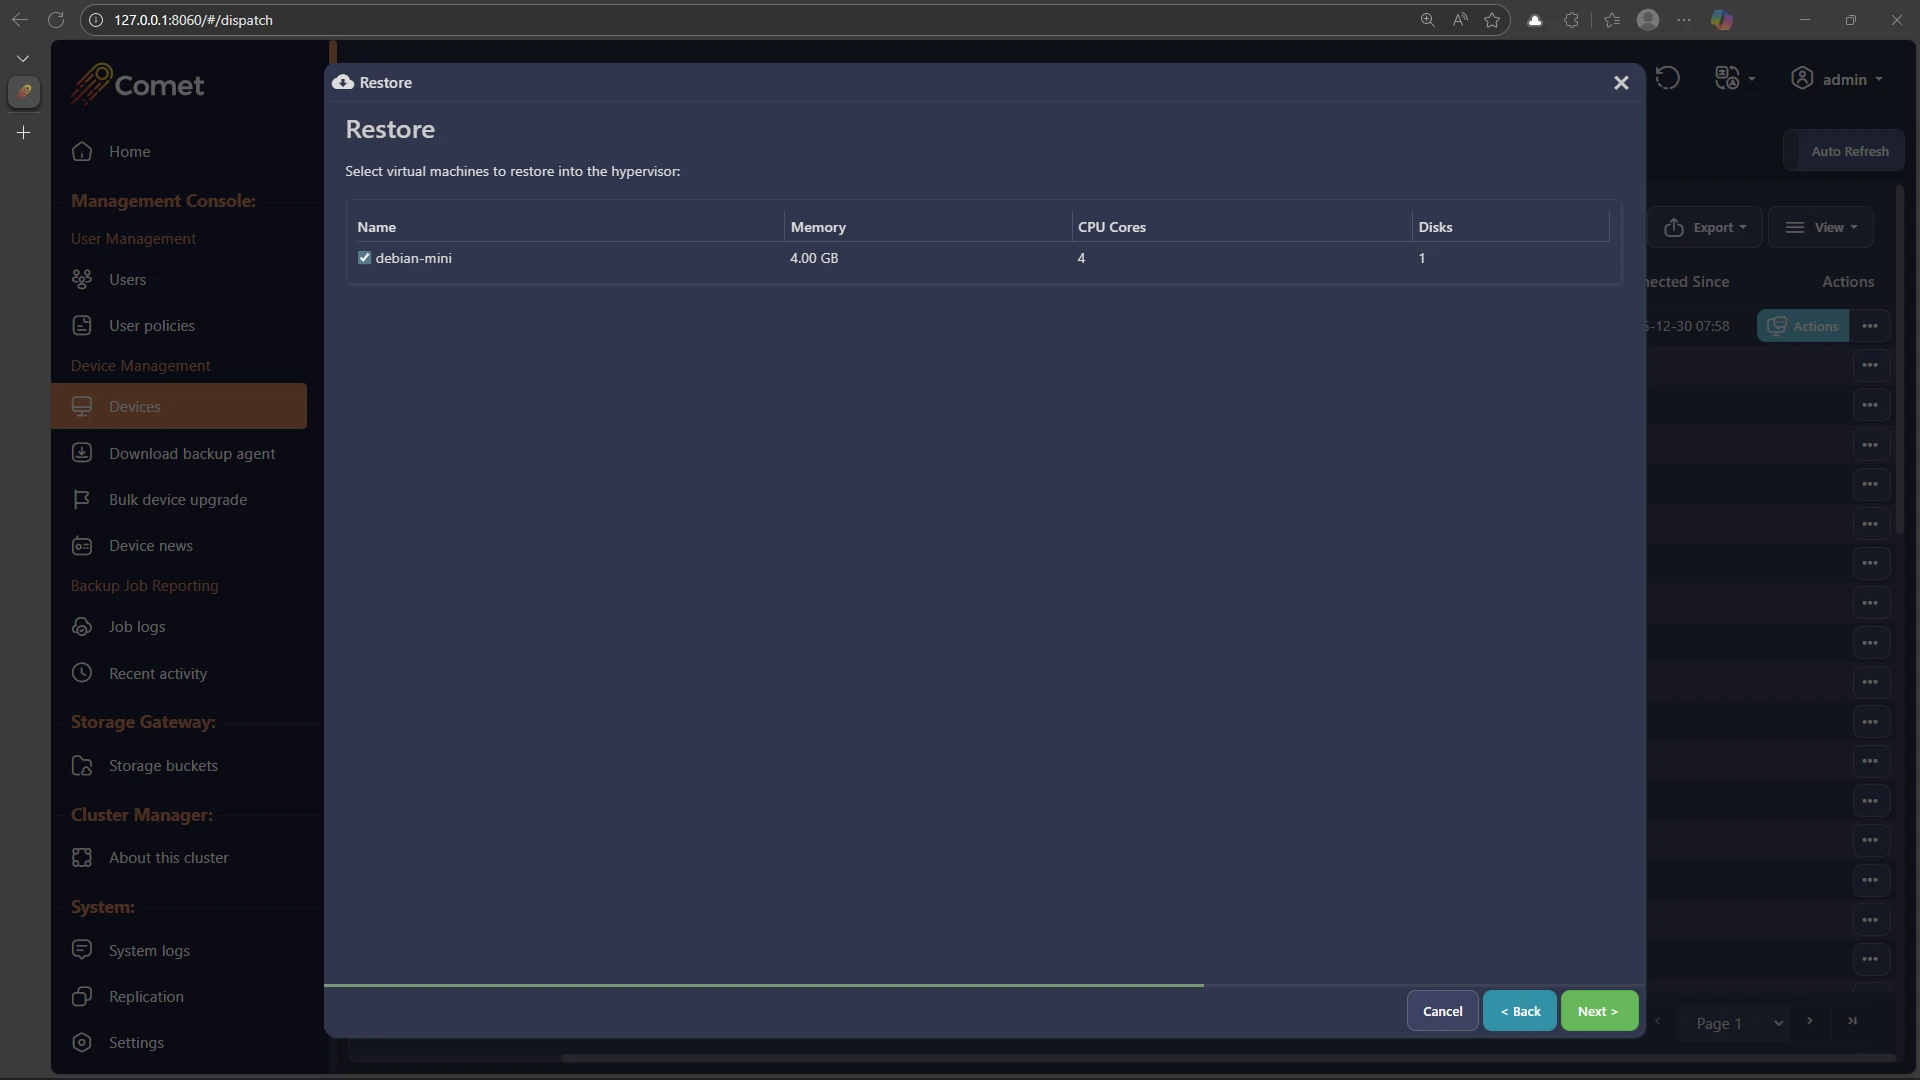
Task: Click the Storage buckets icon
Action: [x=82, y=766]
